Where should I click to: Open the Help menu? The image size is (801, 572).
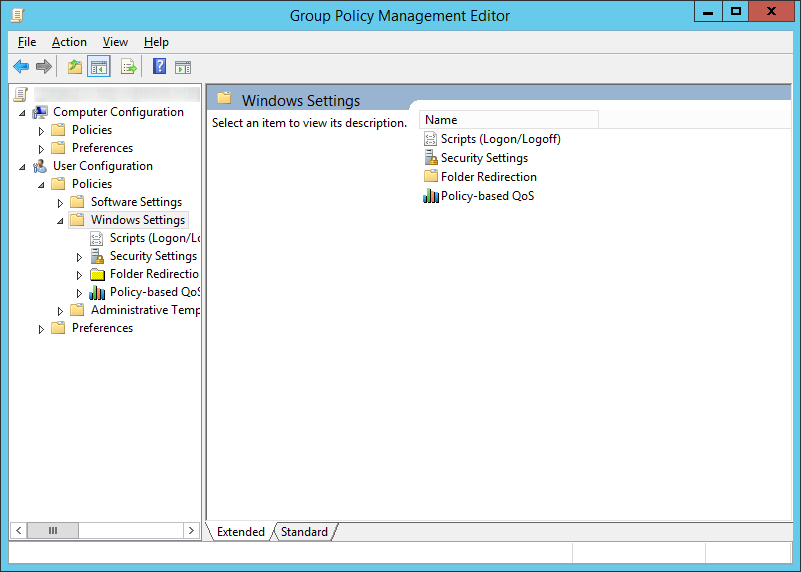click(156, 42)
